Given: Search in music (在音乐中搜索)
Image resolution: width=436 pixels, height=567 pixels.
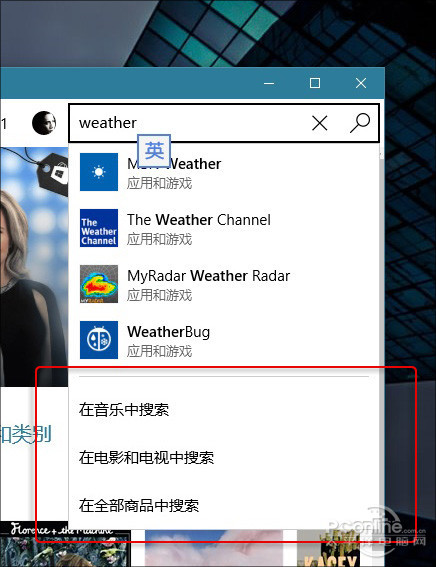Looking at the screenshot, I should point(124,410).
